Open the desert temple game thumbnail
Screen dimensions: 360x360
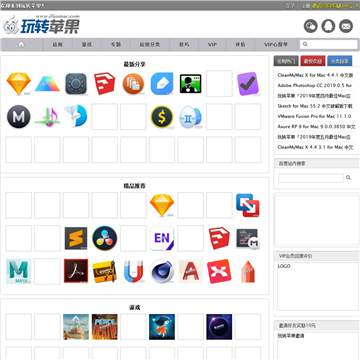(76, 327)
